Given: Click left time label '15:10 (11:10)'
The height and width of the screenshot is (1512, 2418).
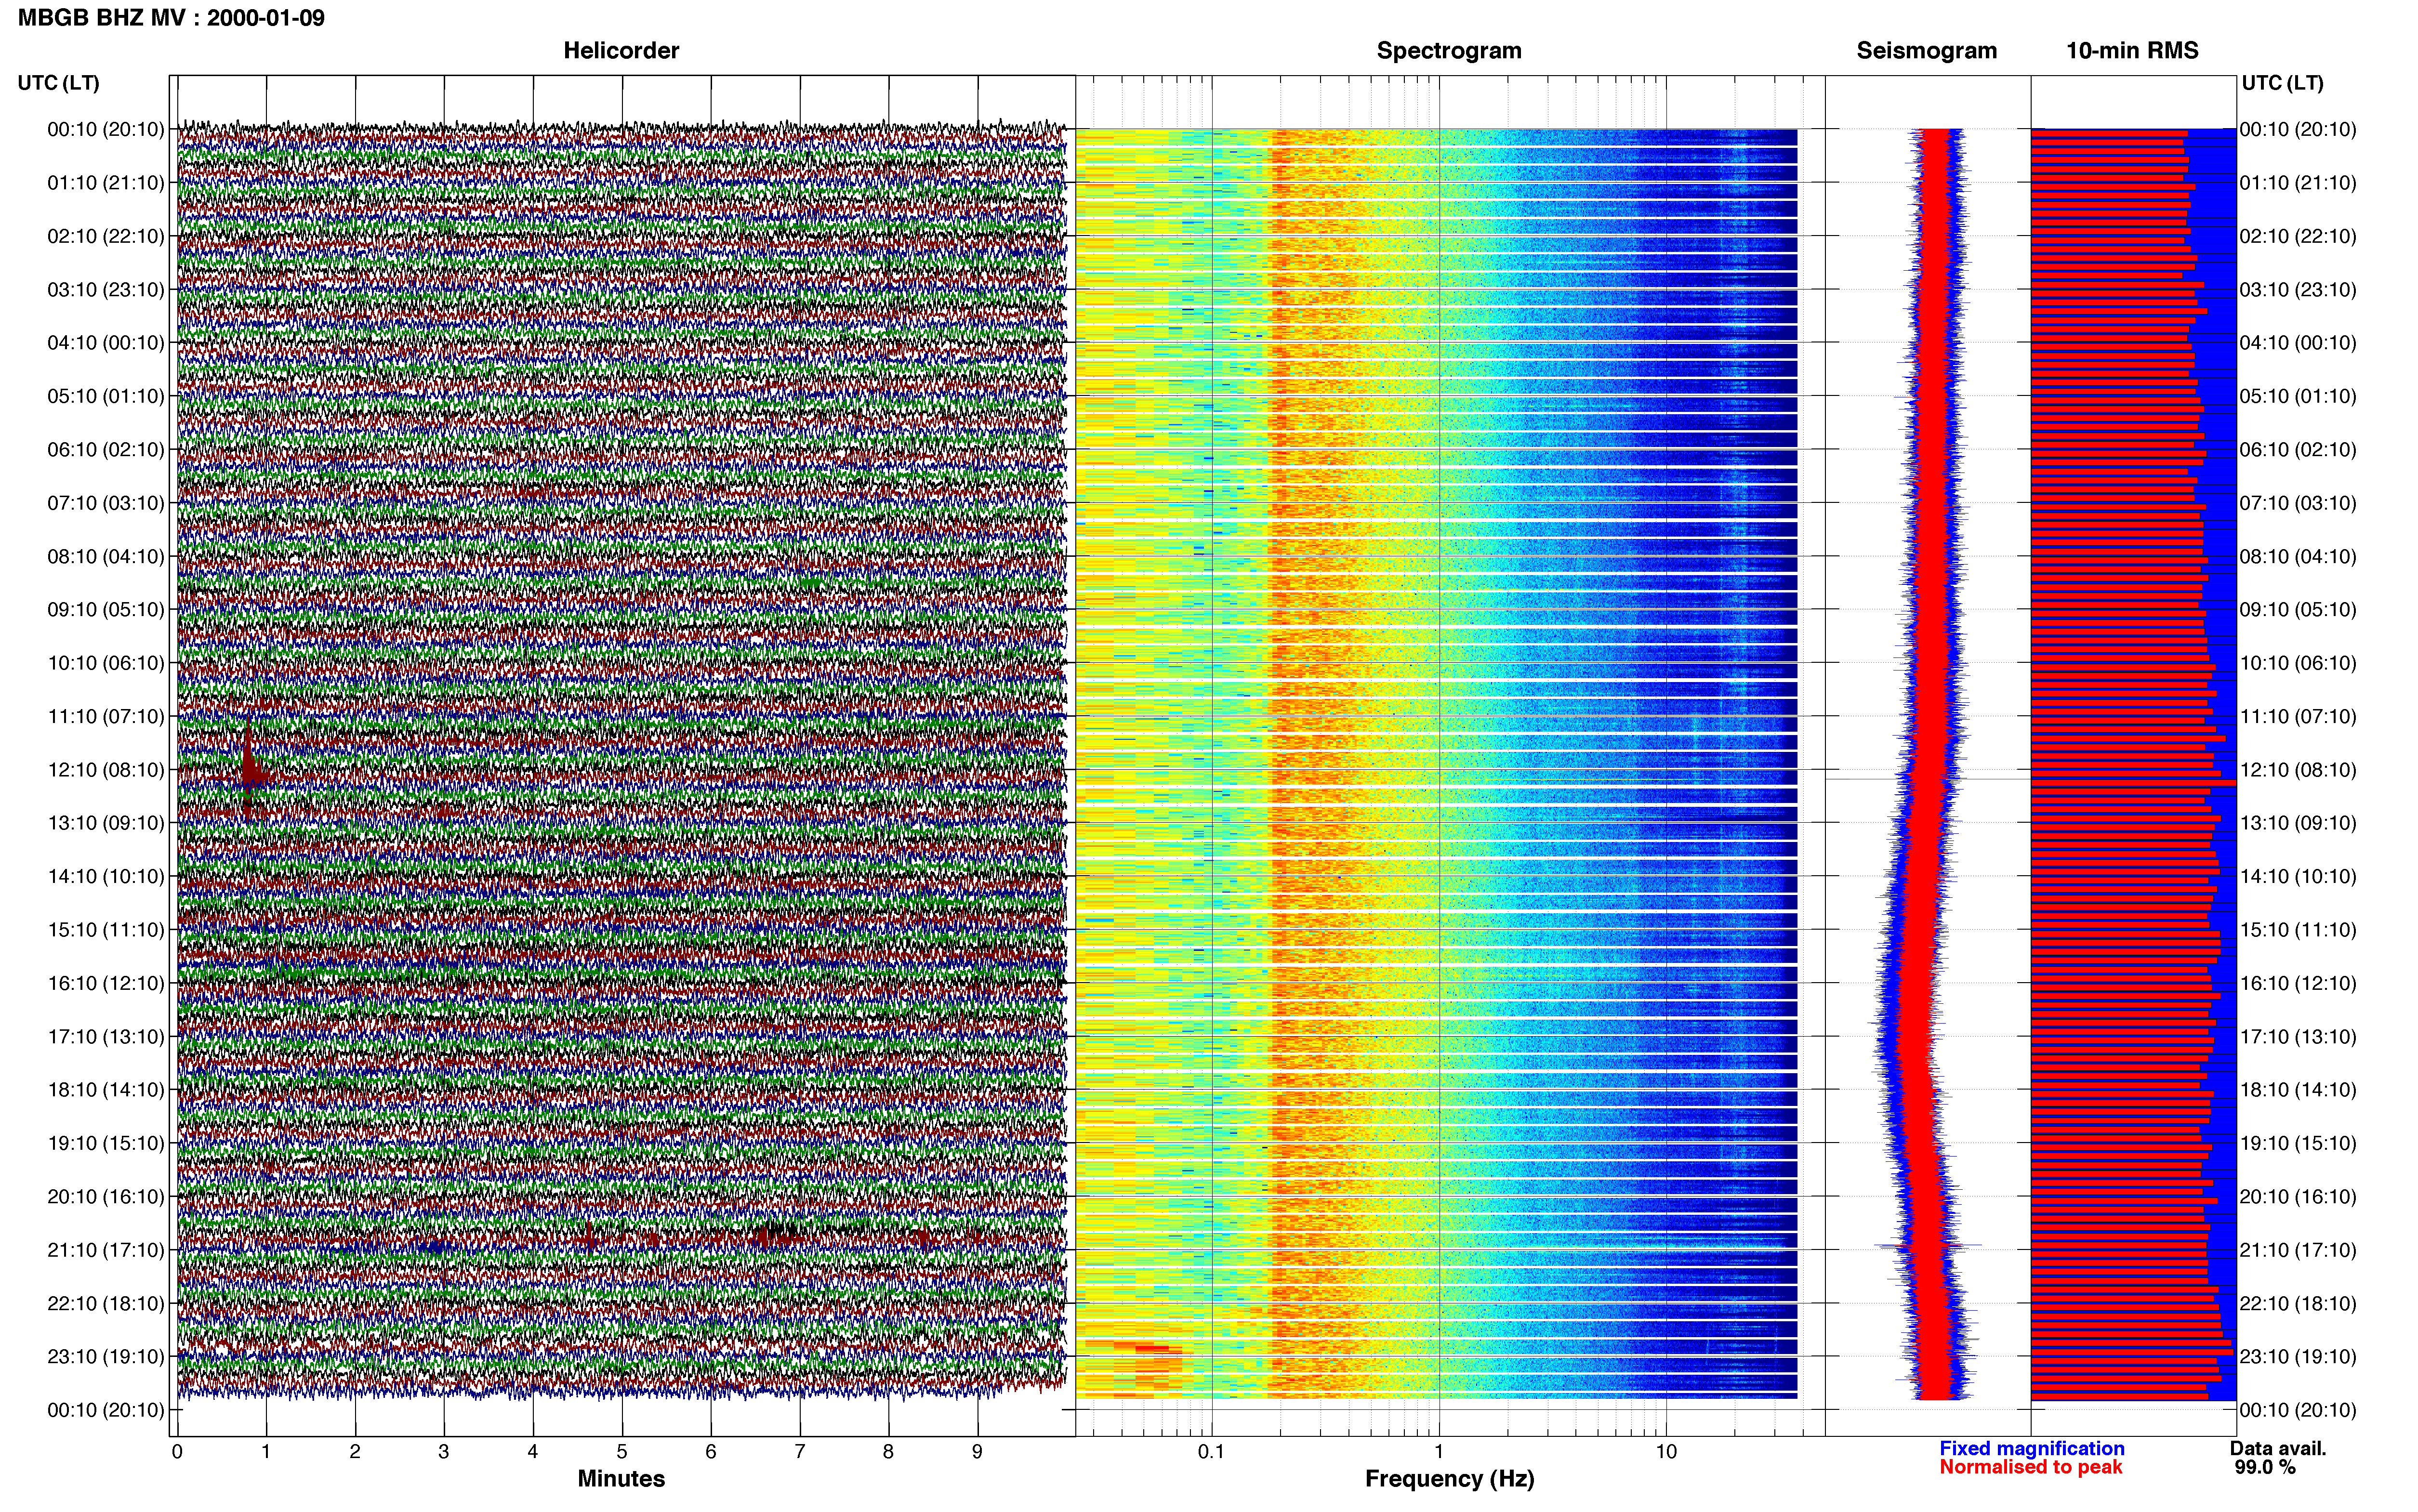Looking at the screenshot, I should 106,930.
